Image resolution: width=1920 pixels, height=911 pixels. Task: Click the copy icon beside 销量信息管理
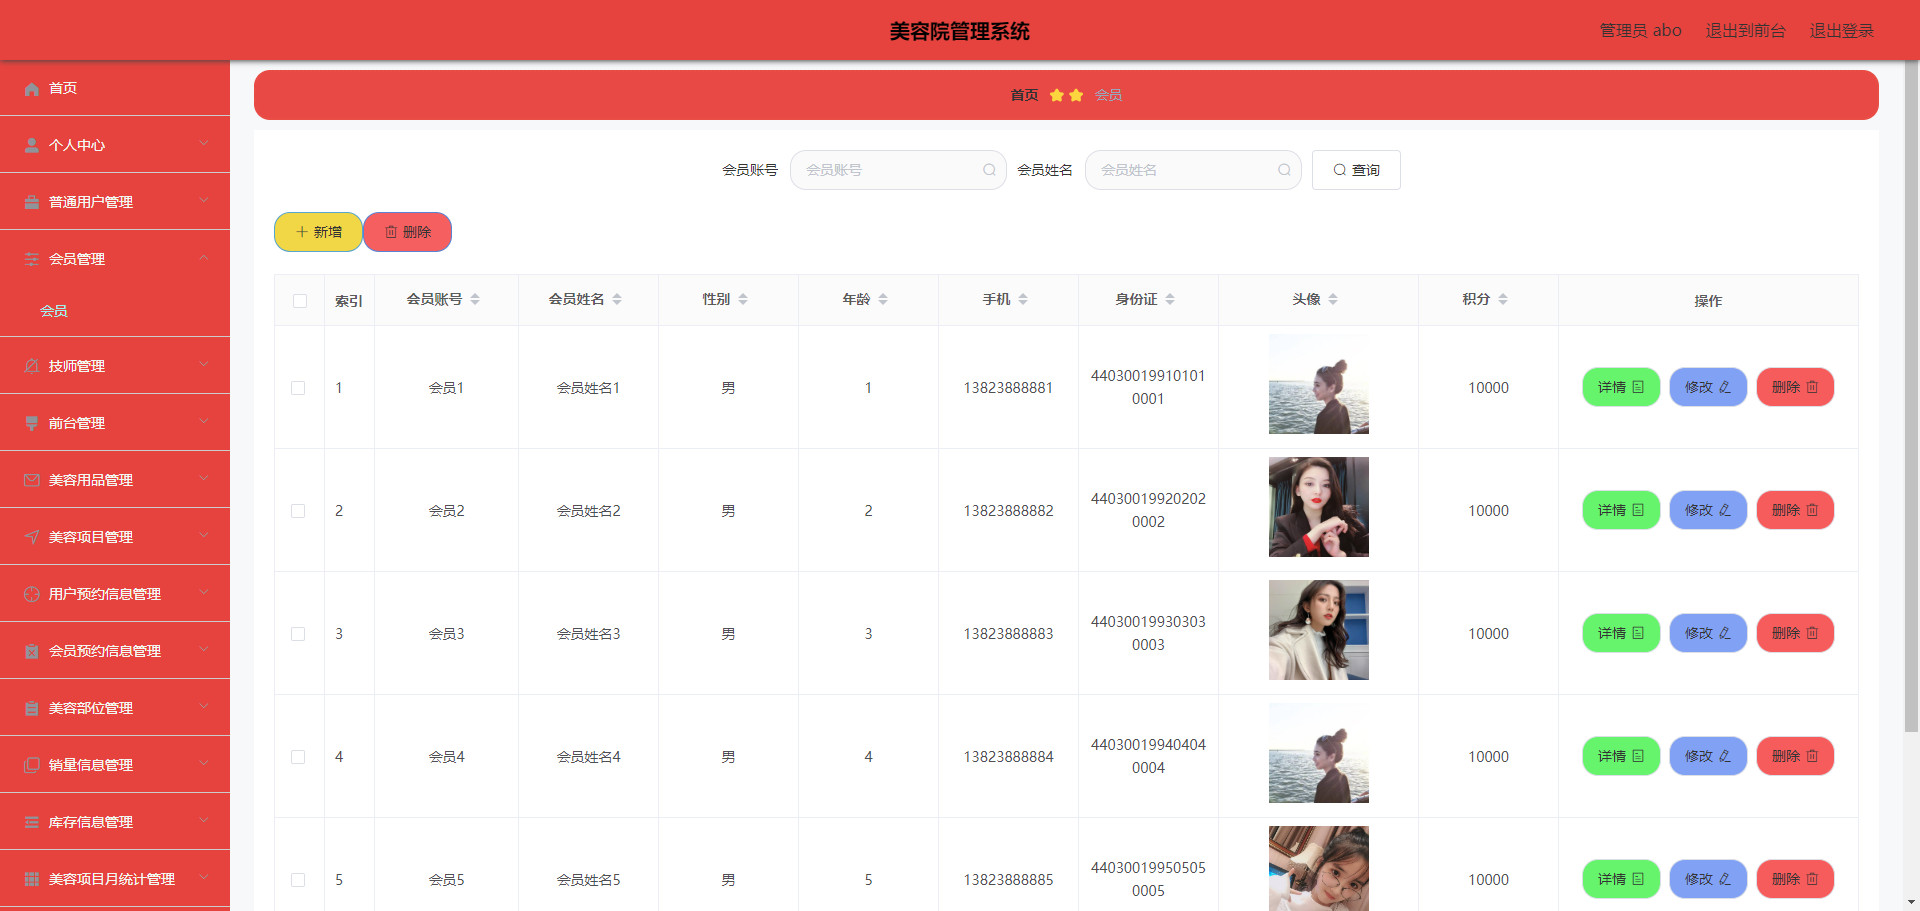(32, 765)
